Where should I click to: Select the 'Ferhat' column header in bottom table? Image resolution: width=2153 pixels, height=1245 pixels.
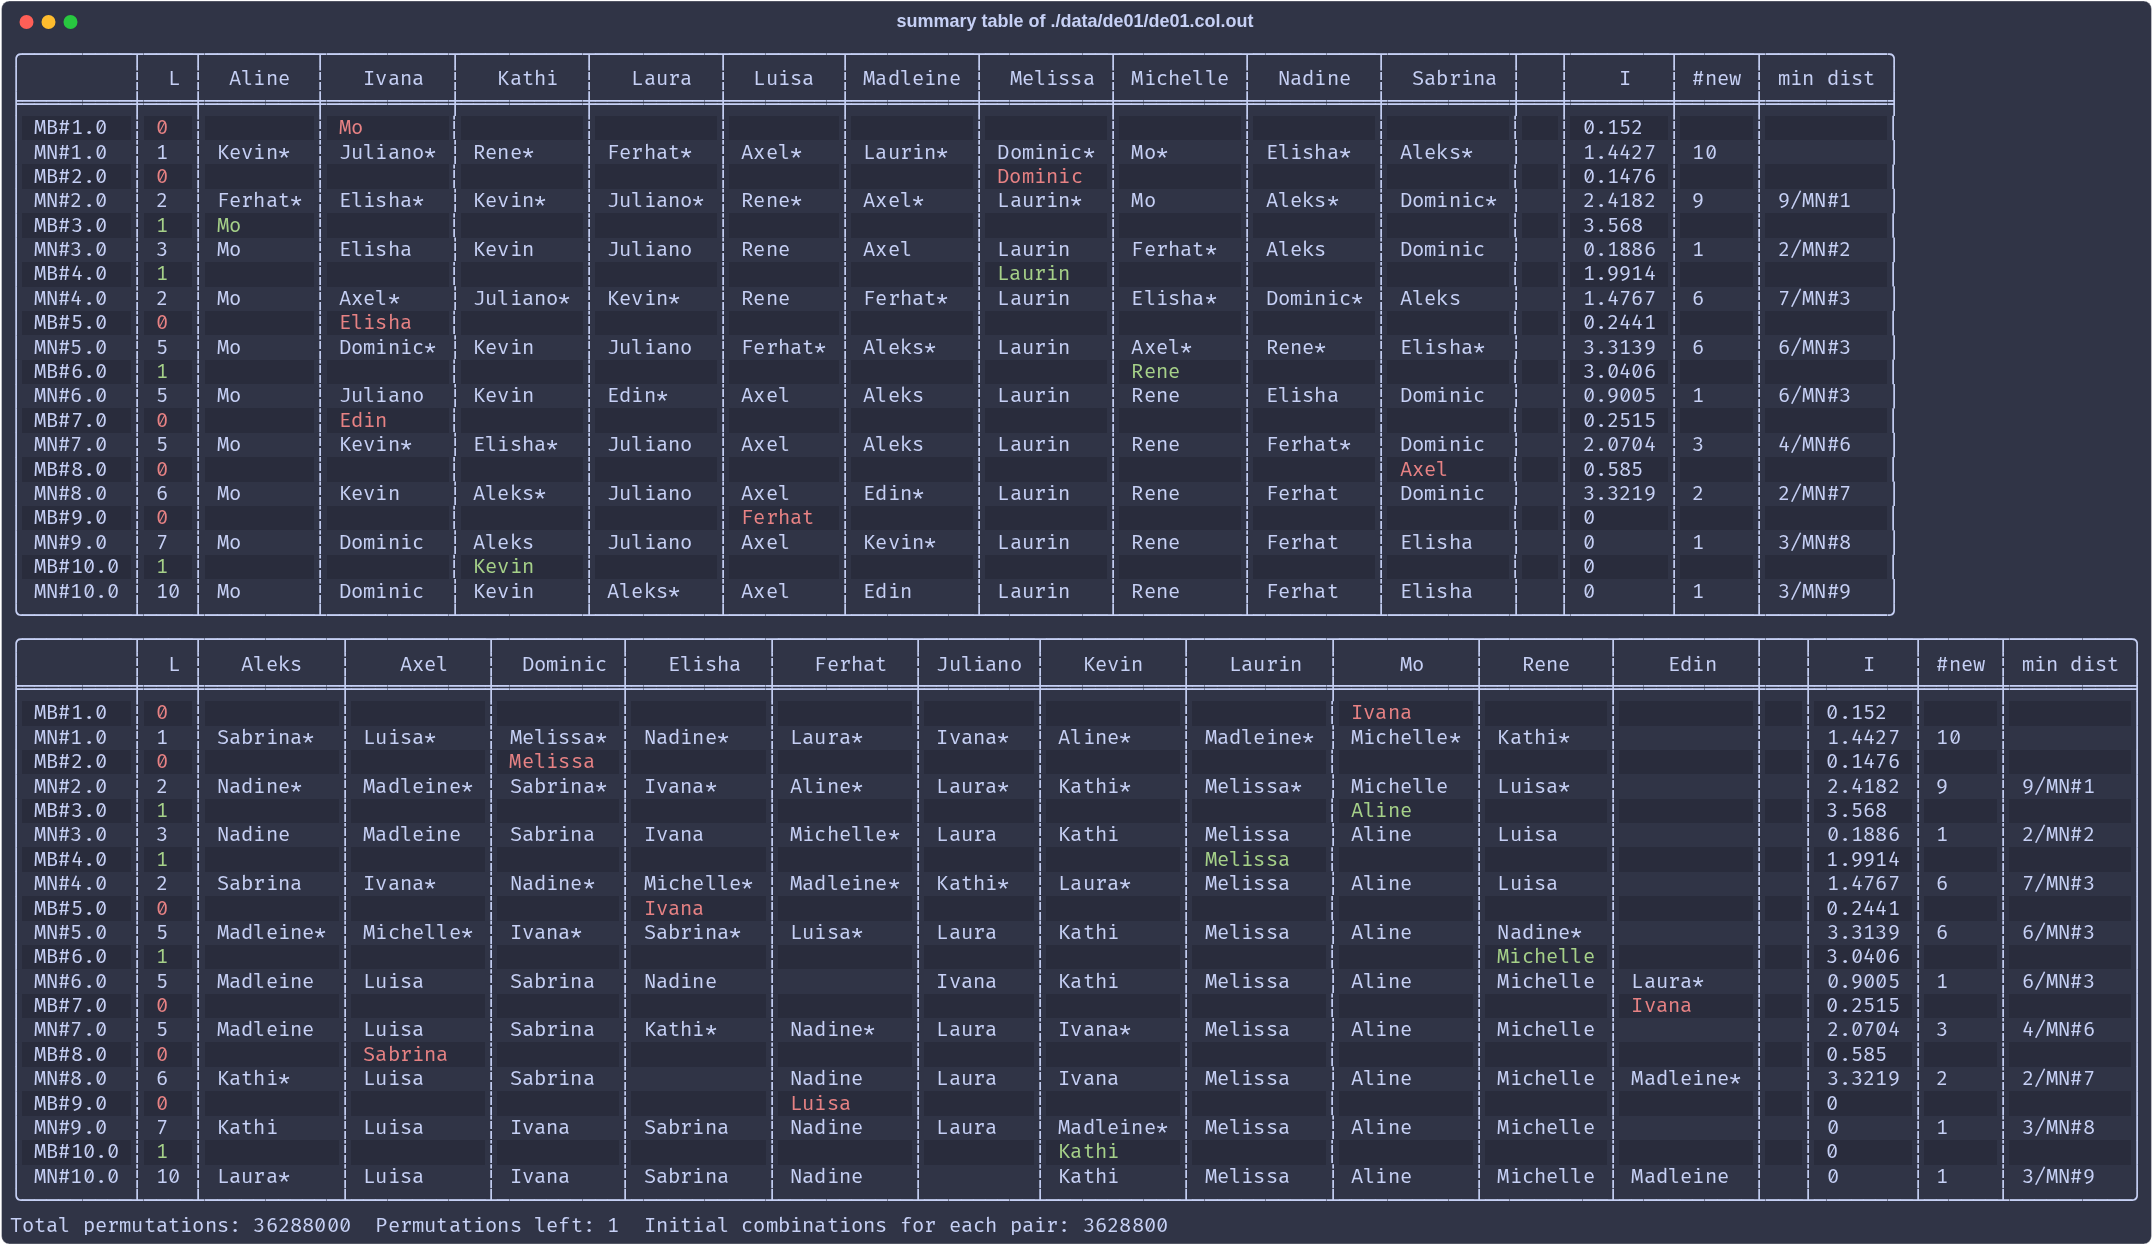pos(850,664)
